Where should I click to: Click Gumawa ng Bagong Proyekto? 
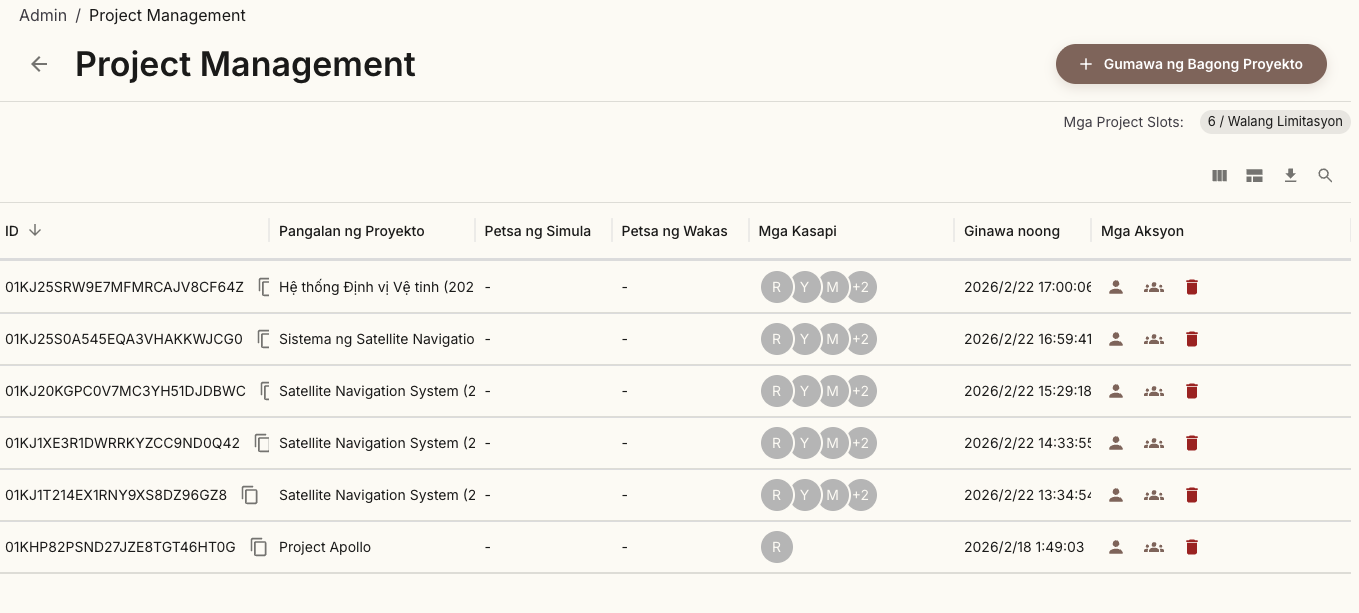click(1191, 63)
